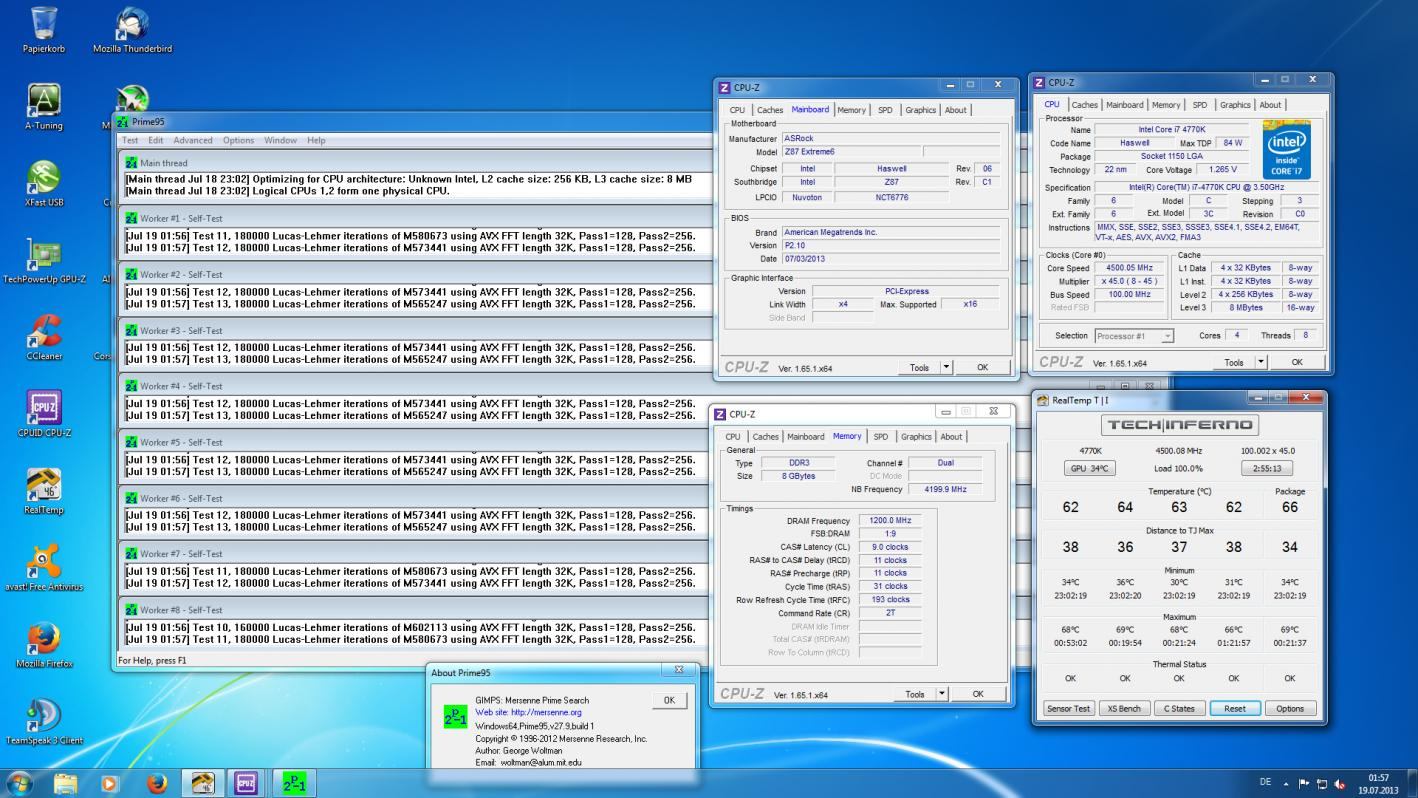Open the Processor #1 selection dropdown
Image resolution: width=1418 pixels, height=798 pixels.
1134,336
